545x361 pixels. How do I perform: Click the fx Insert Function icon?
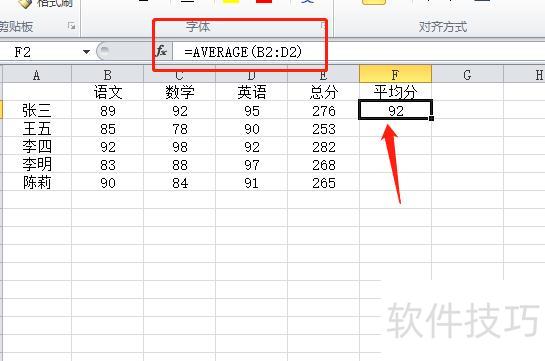[x=161, y=52]
